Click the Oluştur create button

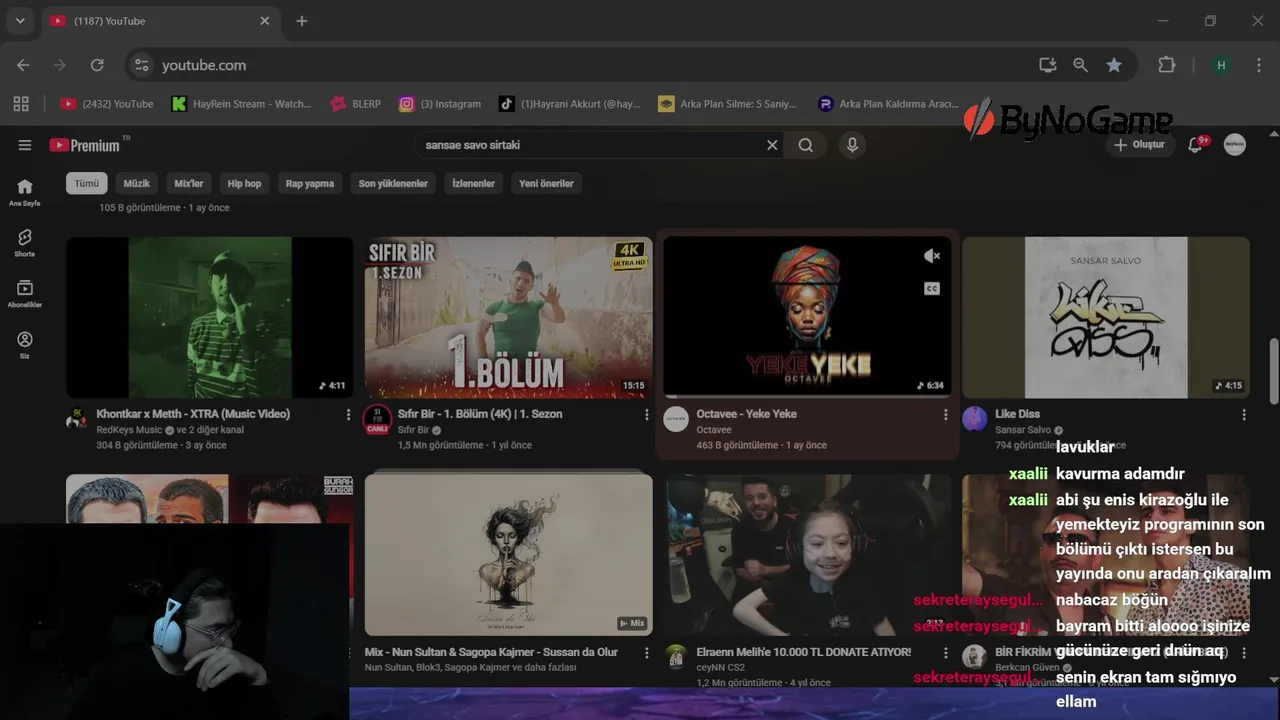(x=1140, y=145)
